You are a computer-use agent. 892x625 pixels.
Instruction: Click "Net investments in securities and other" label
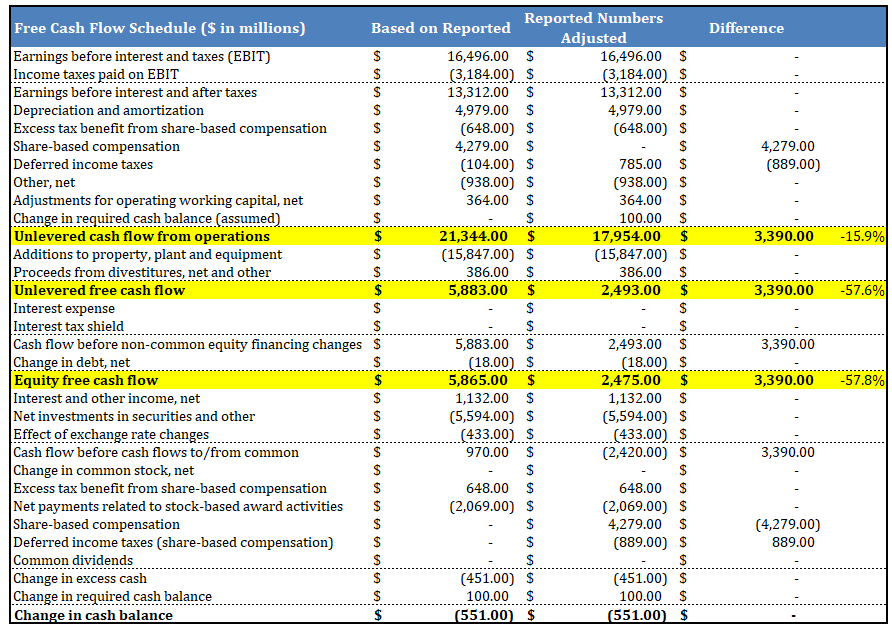tap(134, 417)
